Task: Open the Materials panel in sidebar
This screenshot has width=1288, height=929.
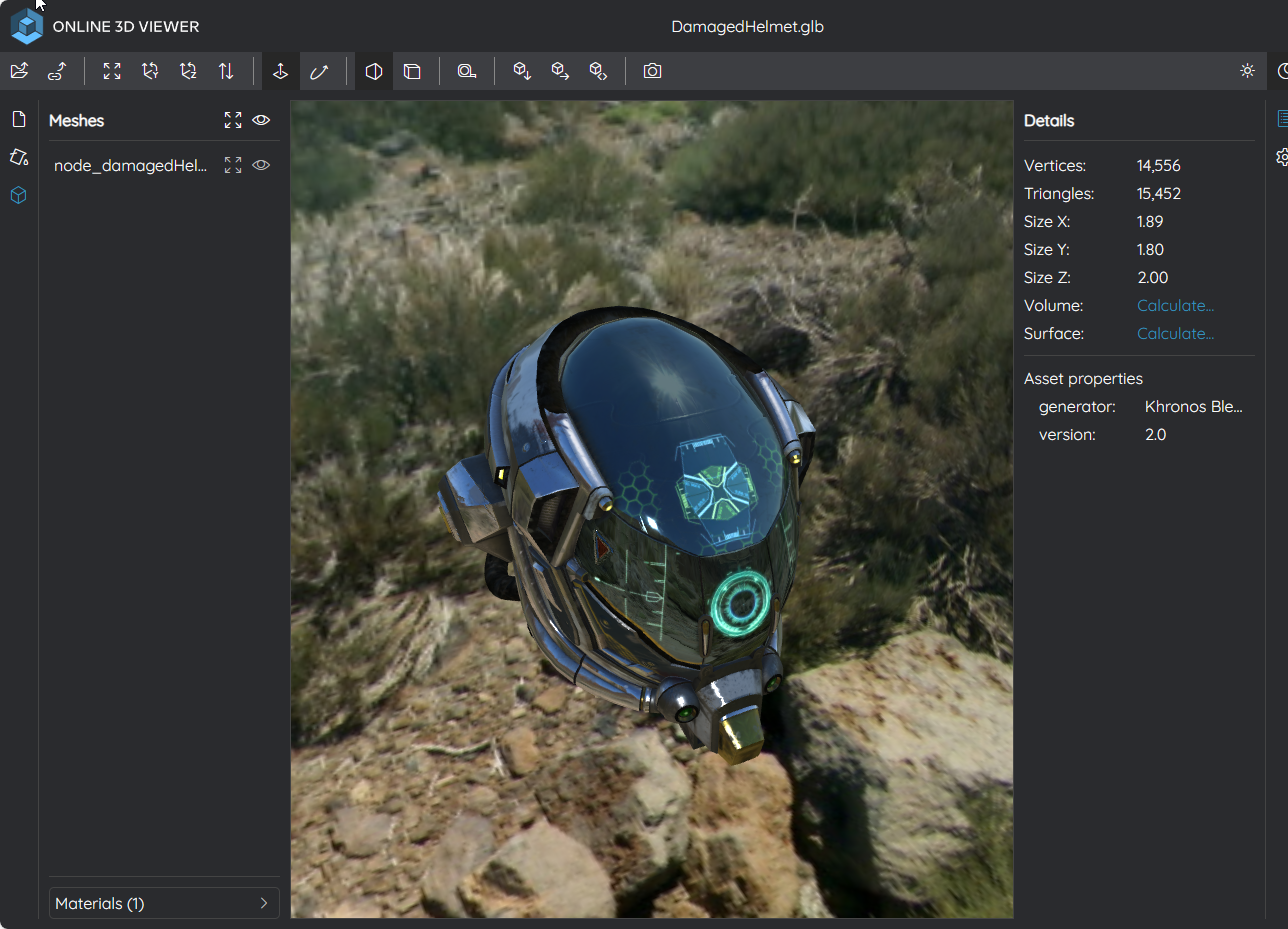Action: pos(18,157)
